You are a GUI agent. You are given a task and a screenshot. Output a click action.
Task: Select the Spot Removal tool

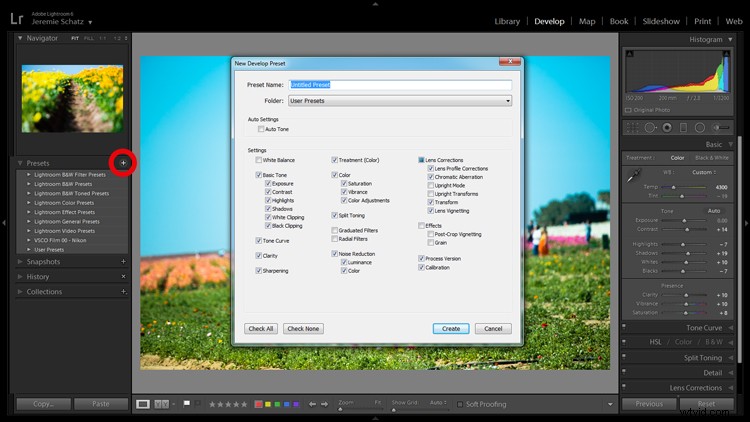650,128
